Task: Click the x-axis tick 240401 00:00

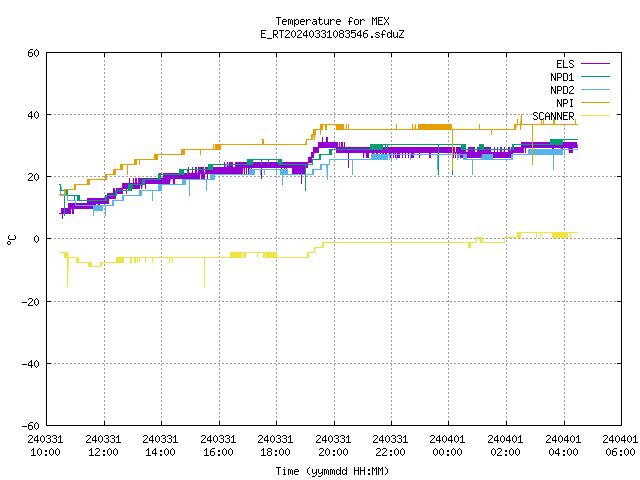Action: 448,446
